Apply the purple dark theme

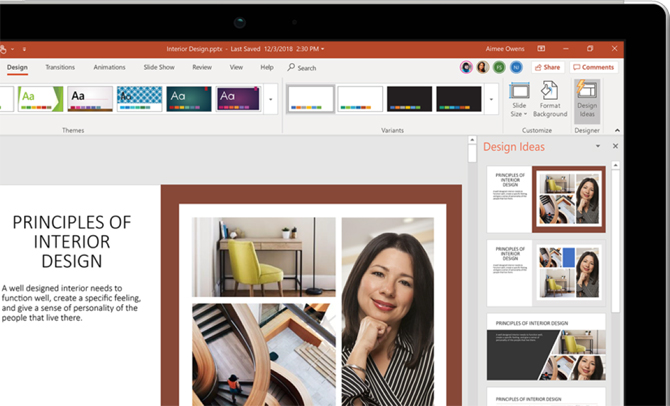point(238,98)
